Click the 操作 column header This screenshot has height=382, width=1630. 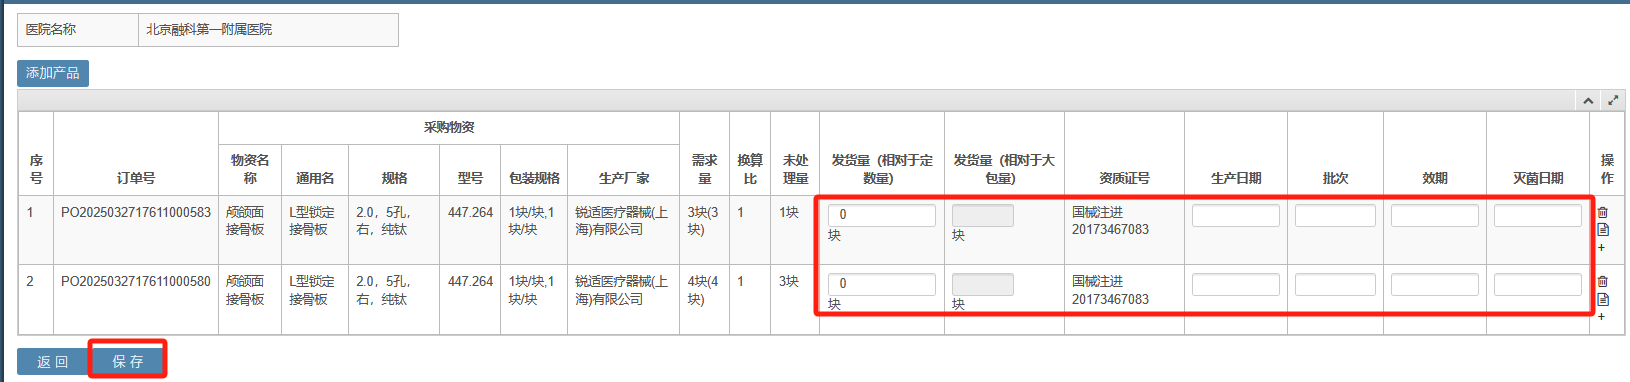(1607, 169)
